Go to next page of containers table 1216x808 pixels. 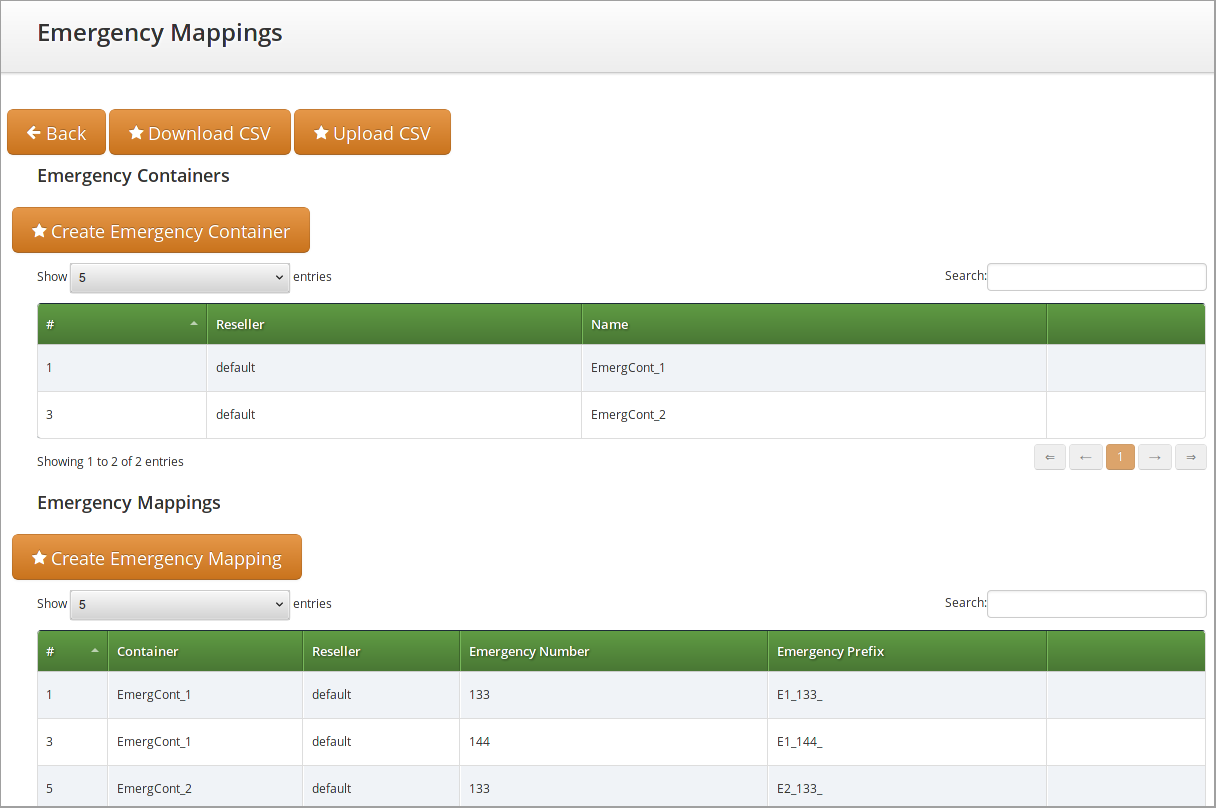tap(1154, 457)
